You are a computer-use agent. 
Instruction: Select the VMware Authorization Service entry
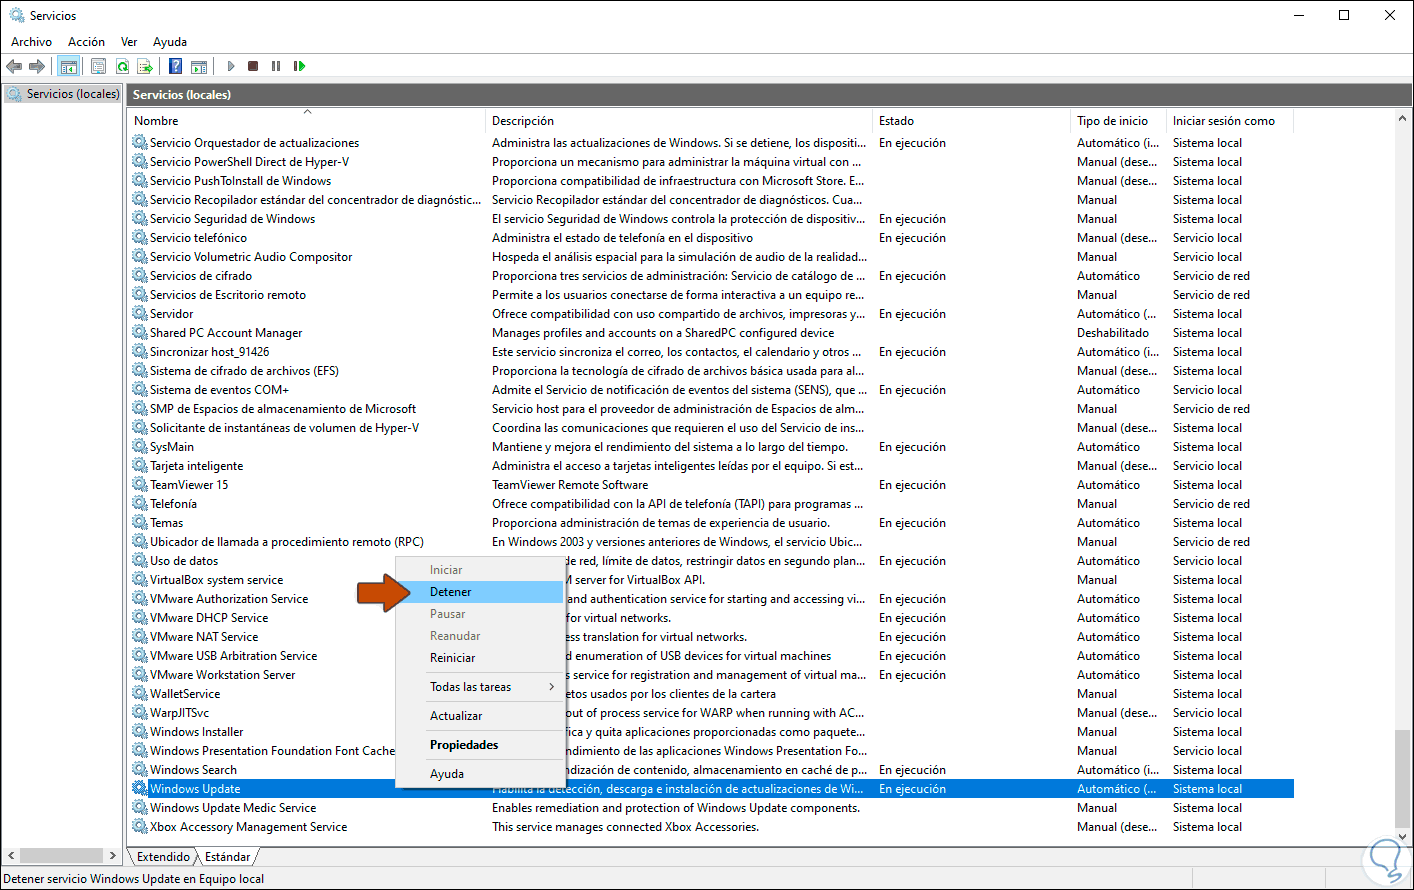pyautogui.click(x=229, y=599)
